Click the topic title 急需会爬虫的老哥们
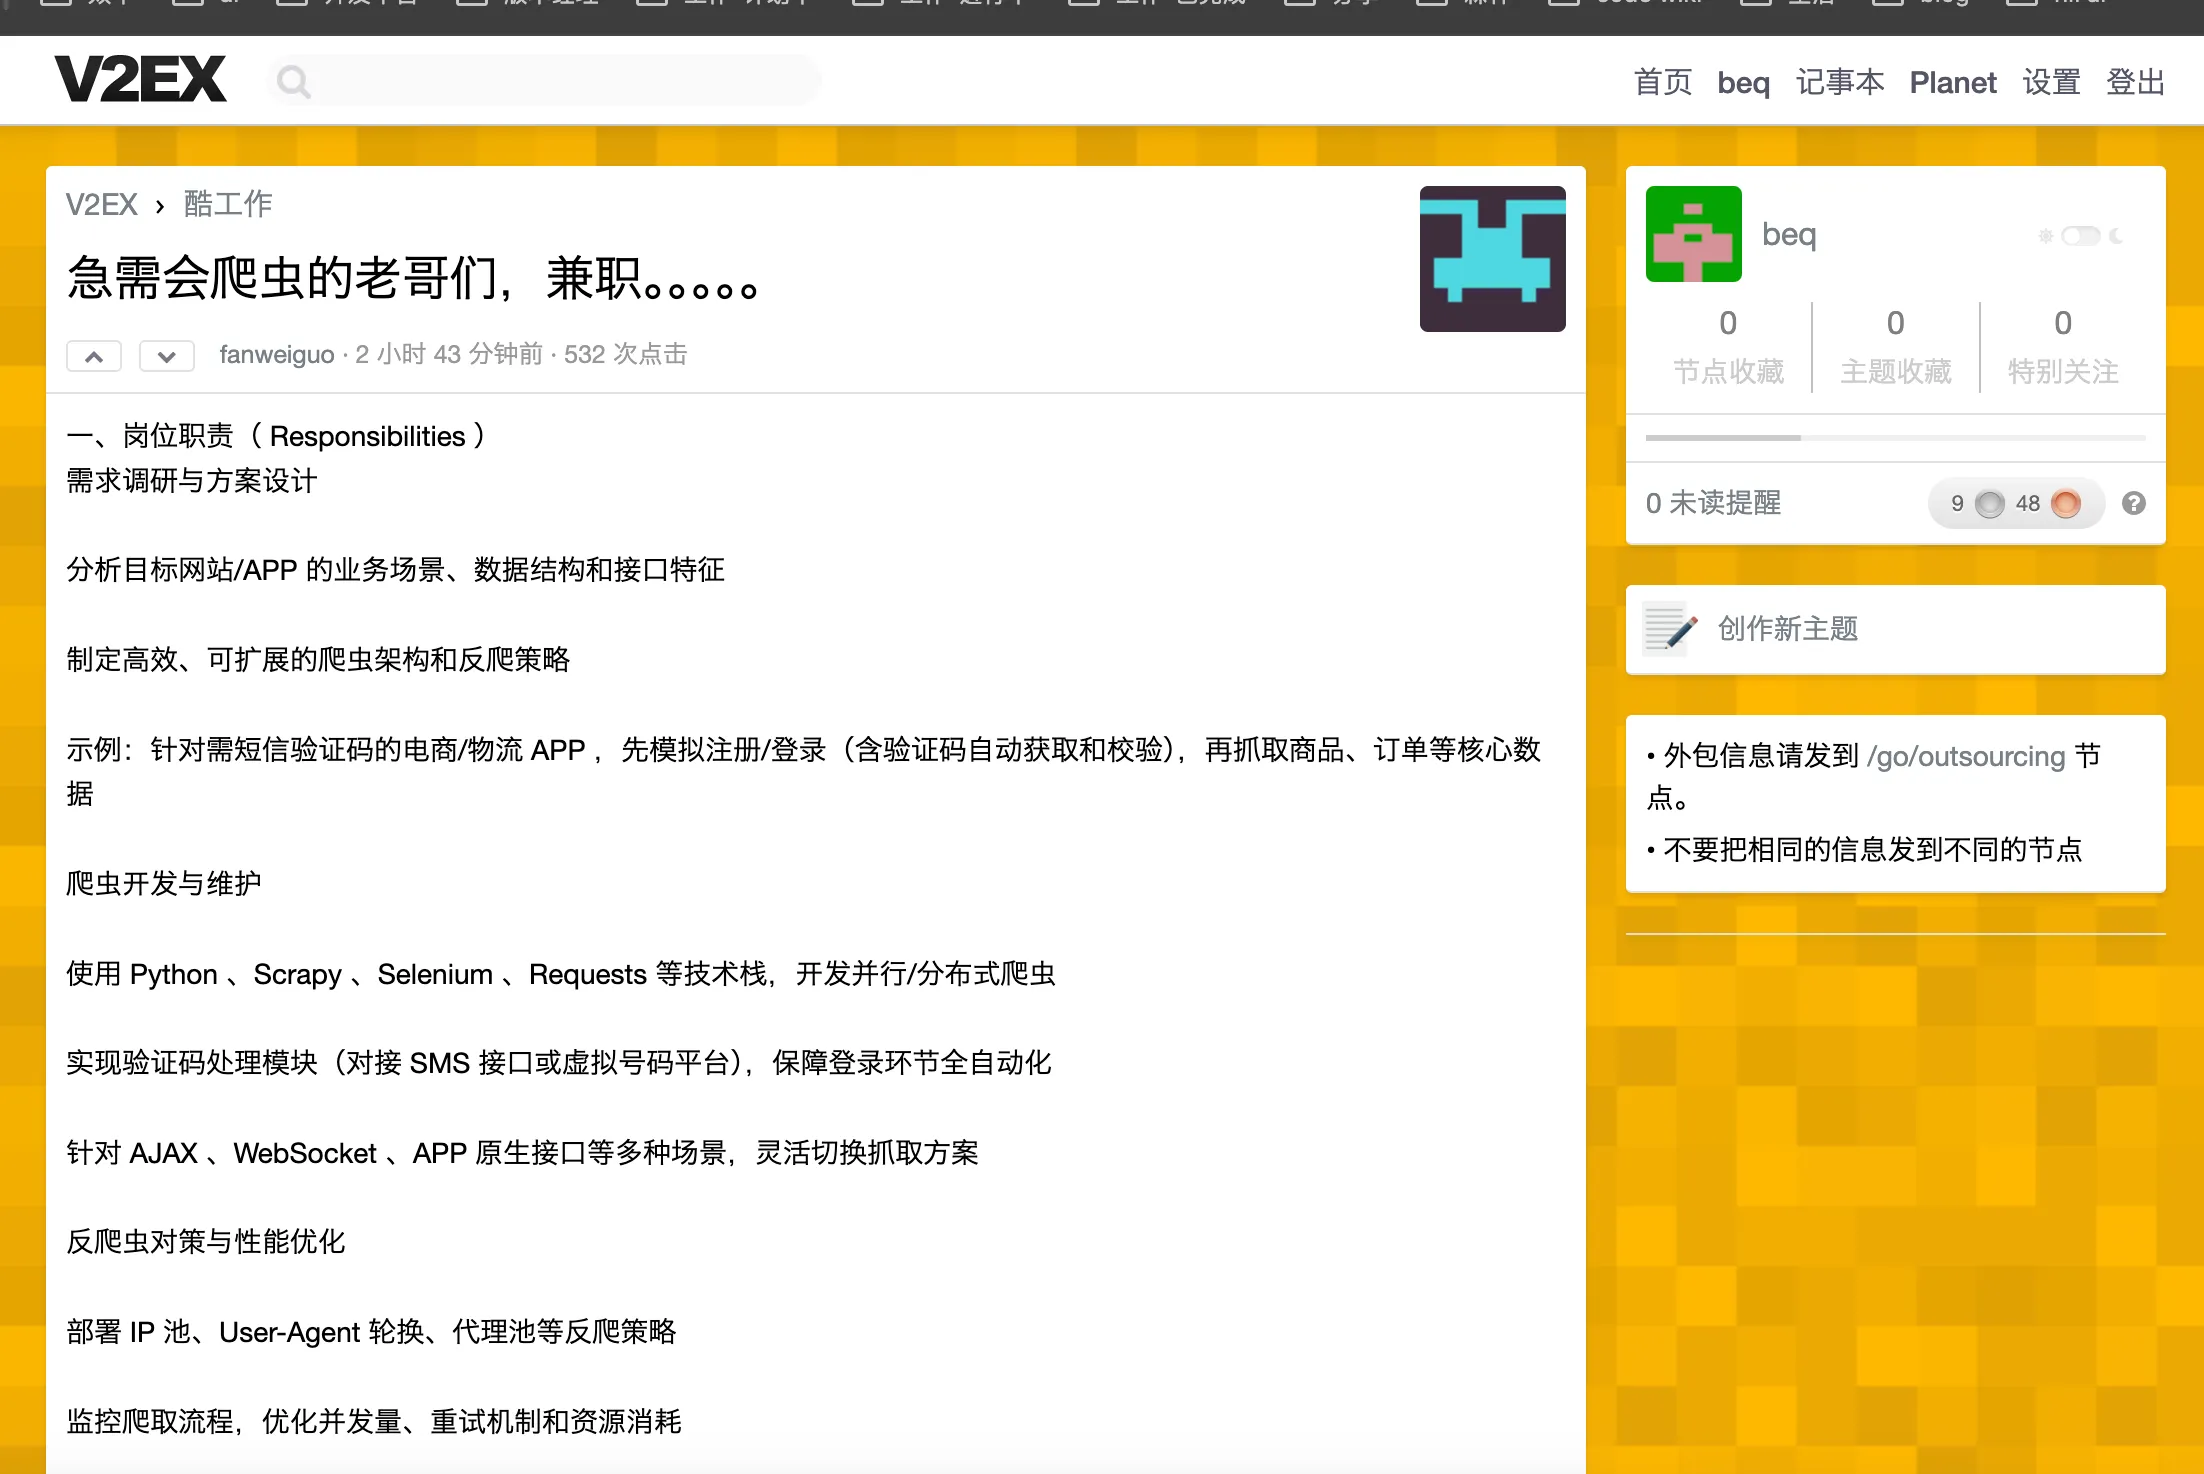The height and width of the screenshot is (1474, 2204). (x=412, y=278)
